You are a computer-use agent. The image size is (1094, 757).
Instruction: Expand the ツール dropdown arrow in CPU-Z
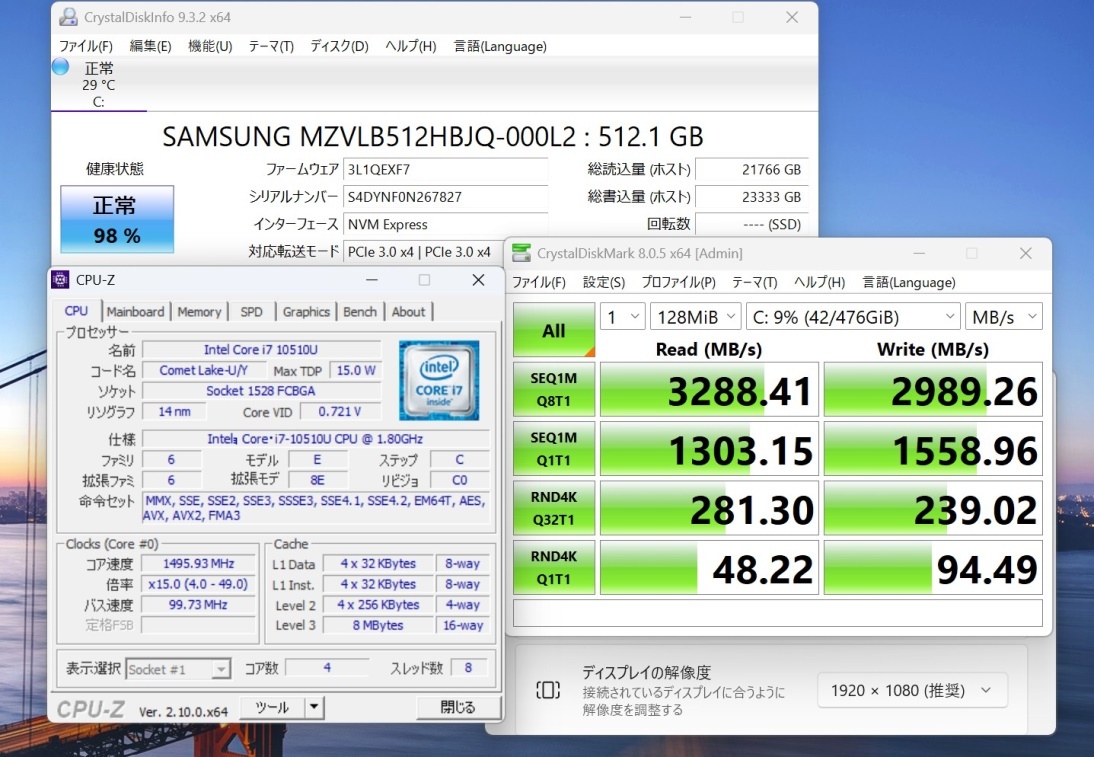point(314,707)
